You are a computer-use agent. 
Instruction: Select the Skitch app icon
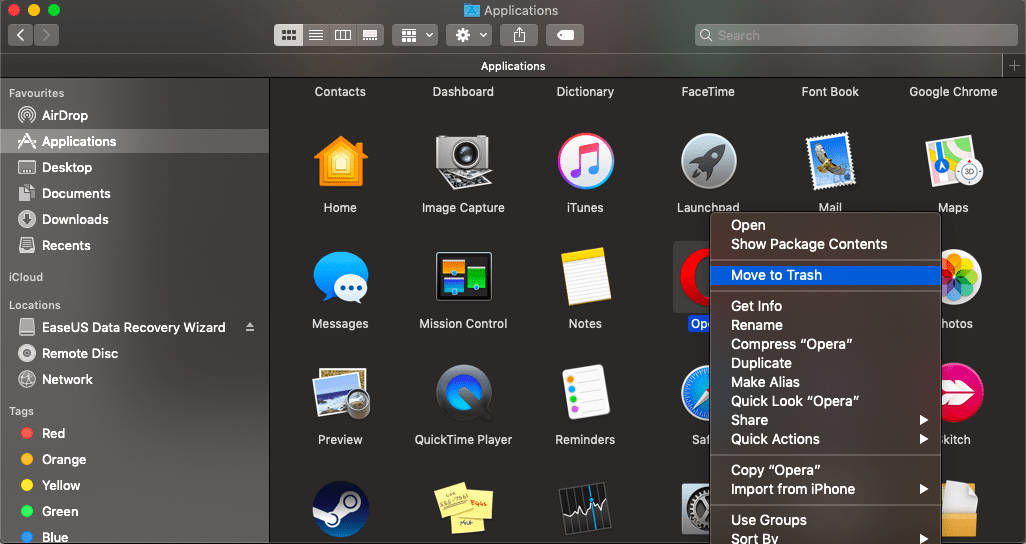[x=962, y=393]
